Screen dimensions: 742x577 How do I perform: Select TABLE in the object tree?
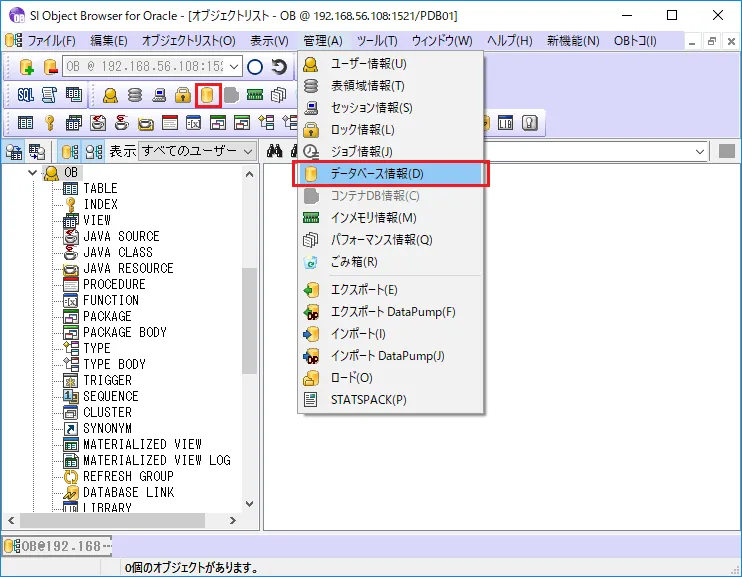(100, 188)
